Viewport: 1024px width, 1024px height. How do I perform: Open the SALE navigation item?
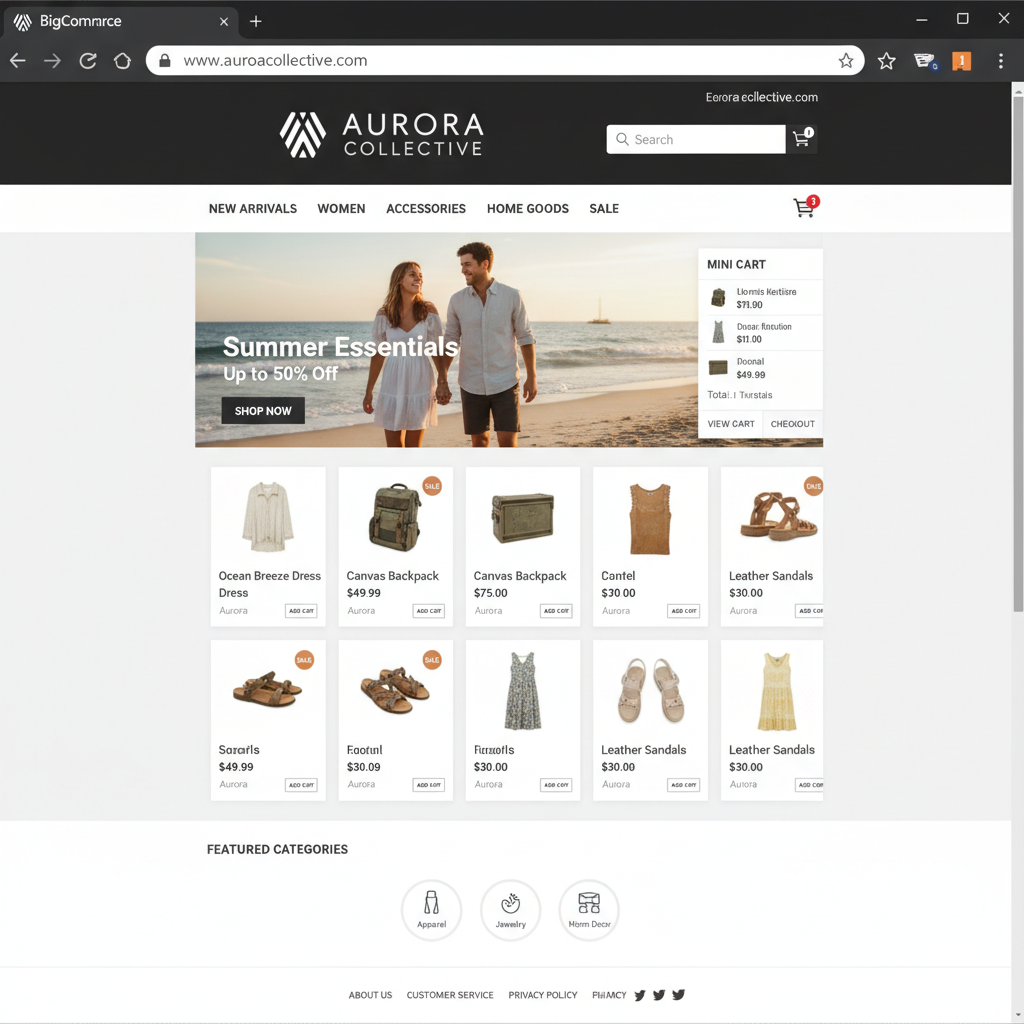point(604,209)
